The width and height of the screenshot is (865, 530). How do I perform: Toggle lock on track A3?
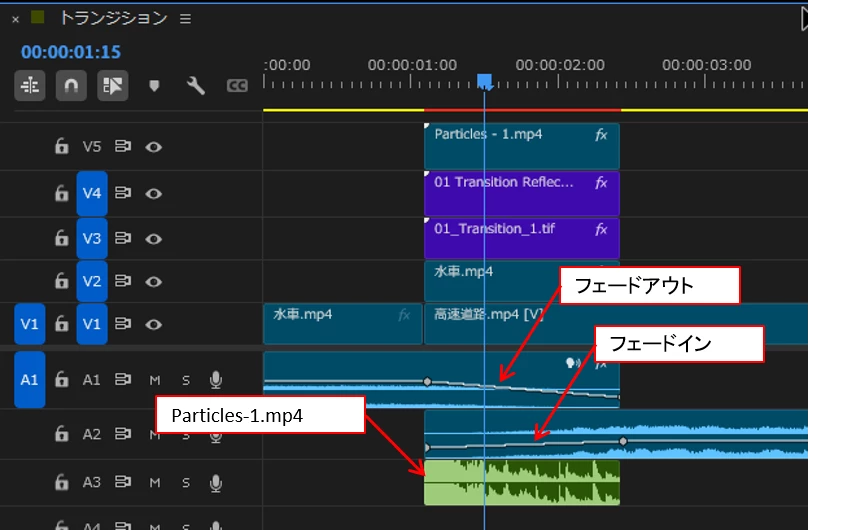pos(61,483)
